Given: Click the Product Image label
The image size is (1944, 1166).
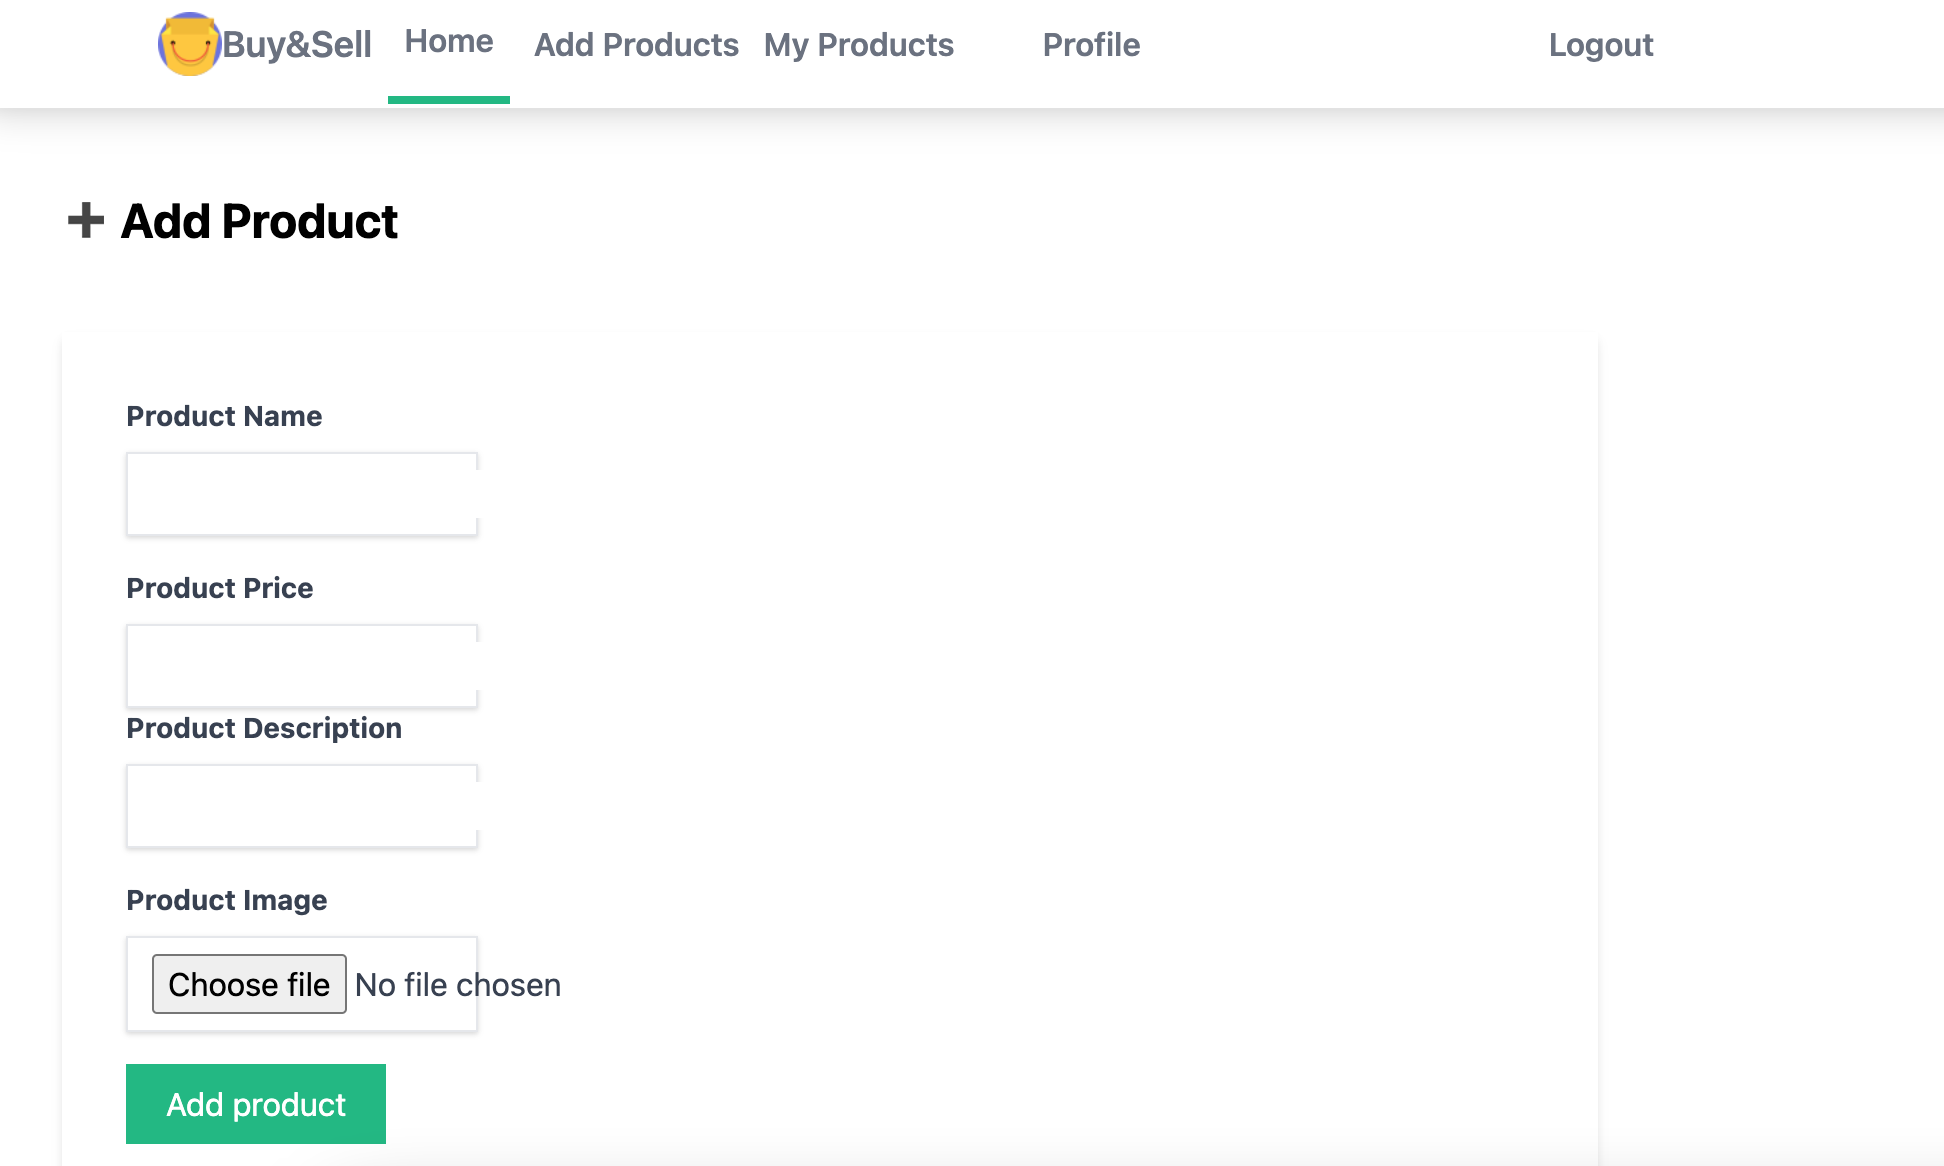Looking at the screenshot, I should click(226, 900).
